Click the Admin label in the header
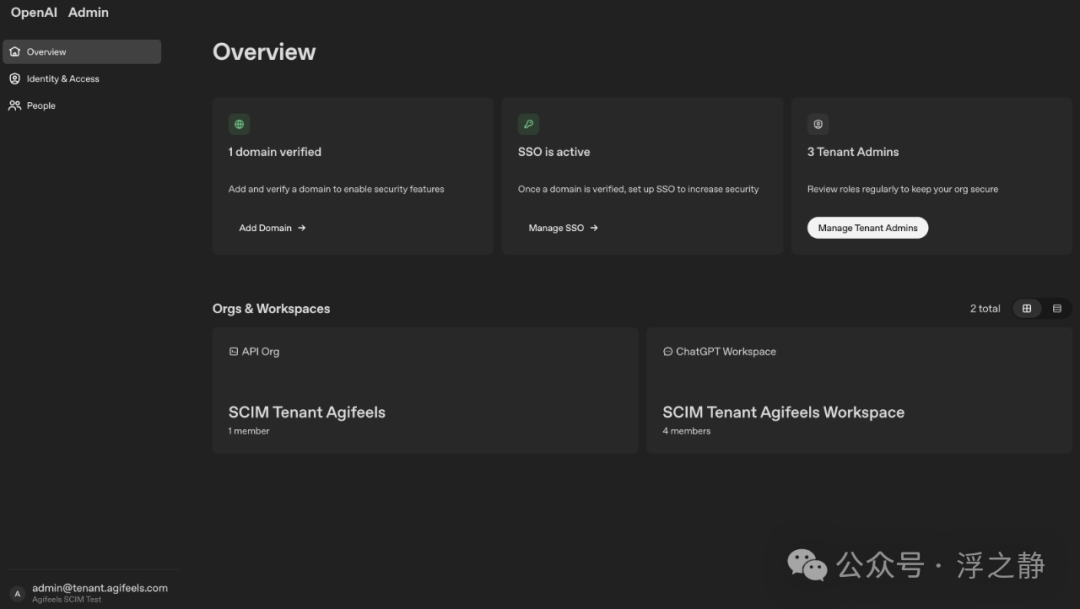 click(88, 12)
